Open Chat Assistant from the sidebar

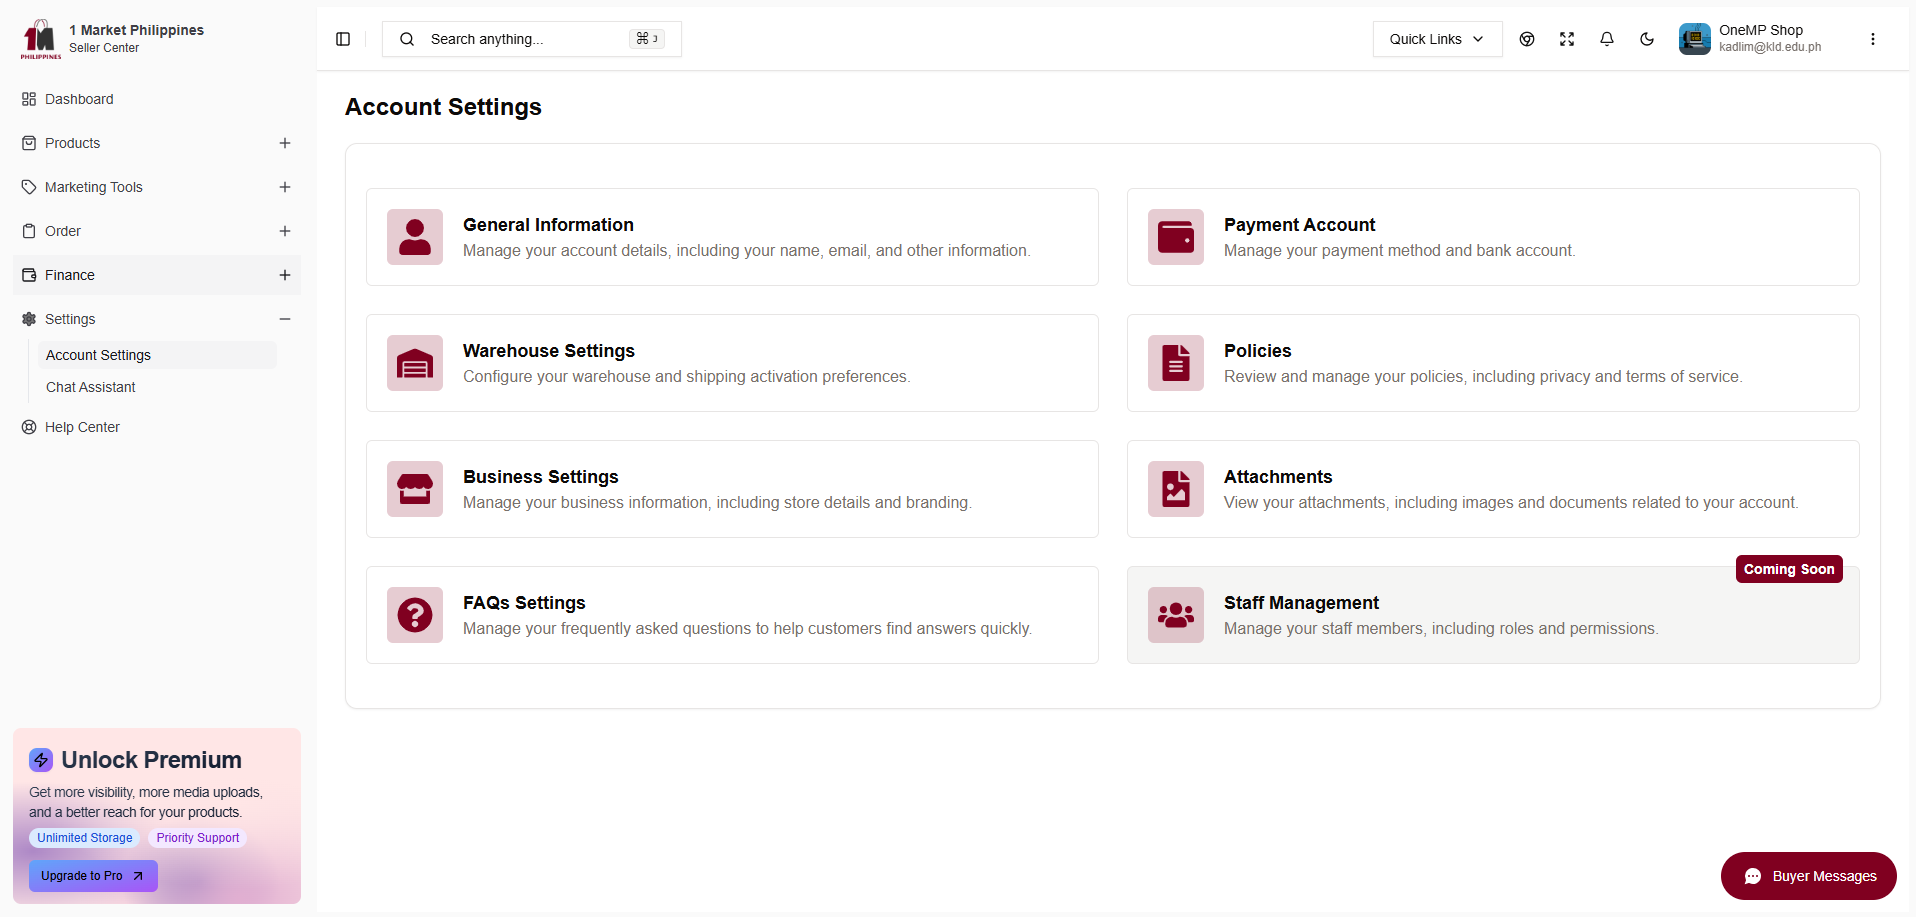coord(90,387)
